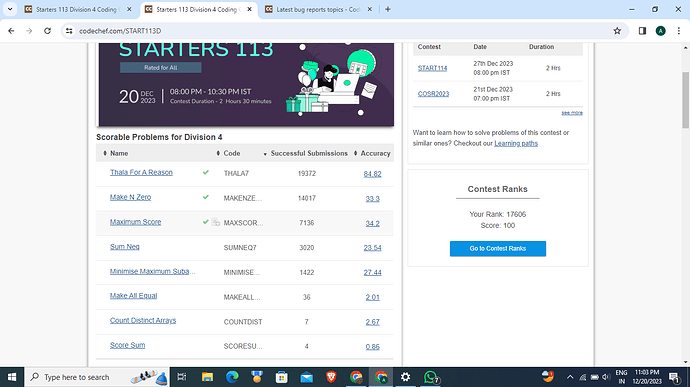Open the notification center icon
The width and height of the screenshot is (690, 387).
click(674, 377)
